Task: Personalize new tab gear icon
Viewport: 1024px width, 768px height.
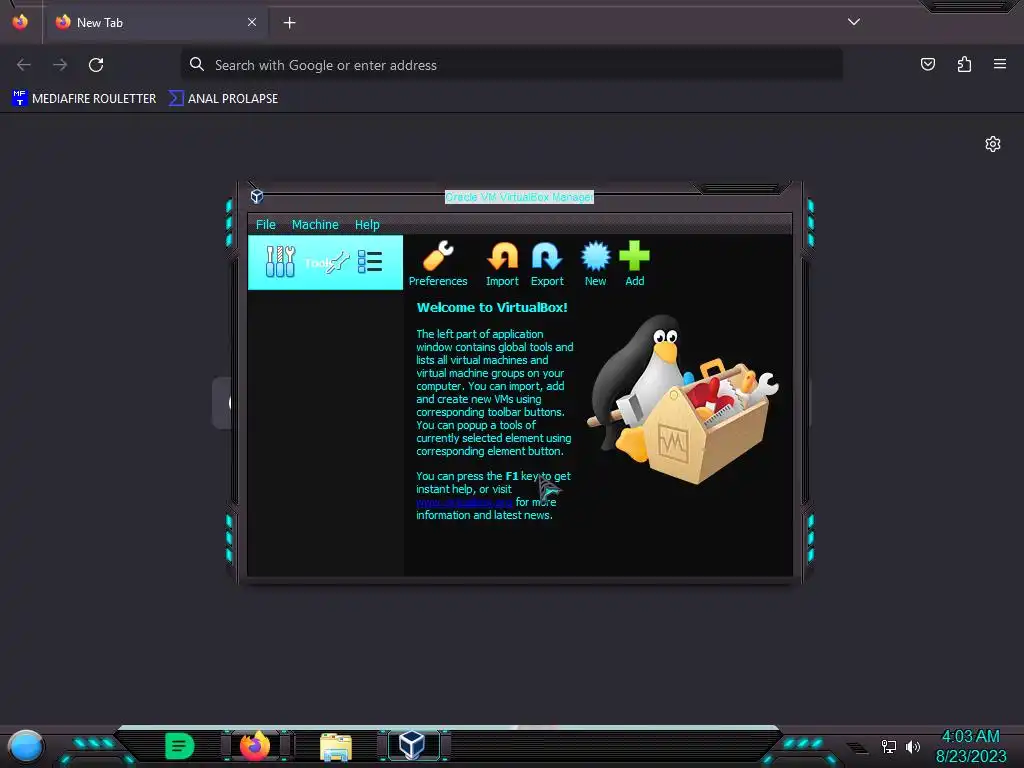Action: pos(993,144)
